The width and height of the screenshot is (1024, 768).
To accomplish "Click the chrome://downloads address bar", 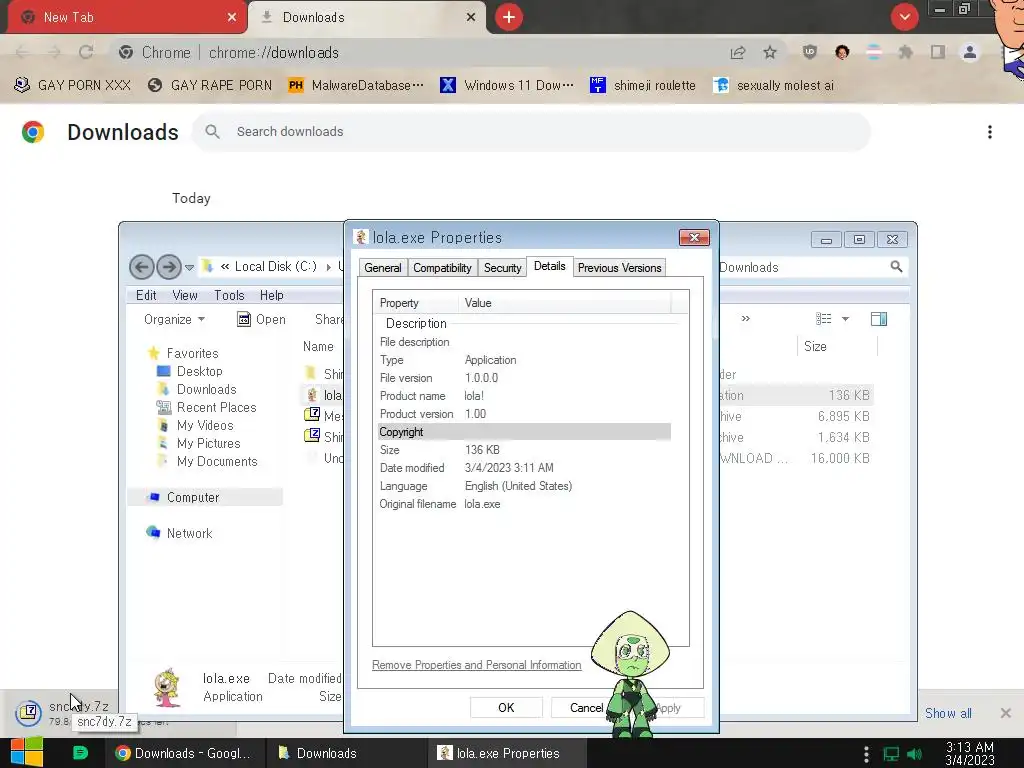I will pyautogui.click(x=418, y=52).
